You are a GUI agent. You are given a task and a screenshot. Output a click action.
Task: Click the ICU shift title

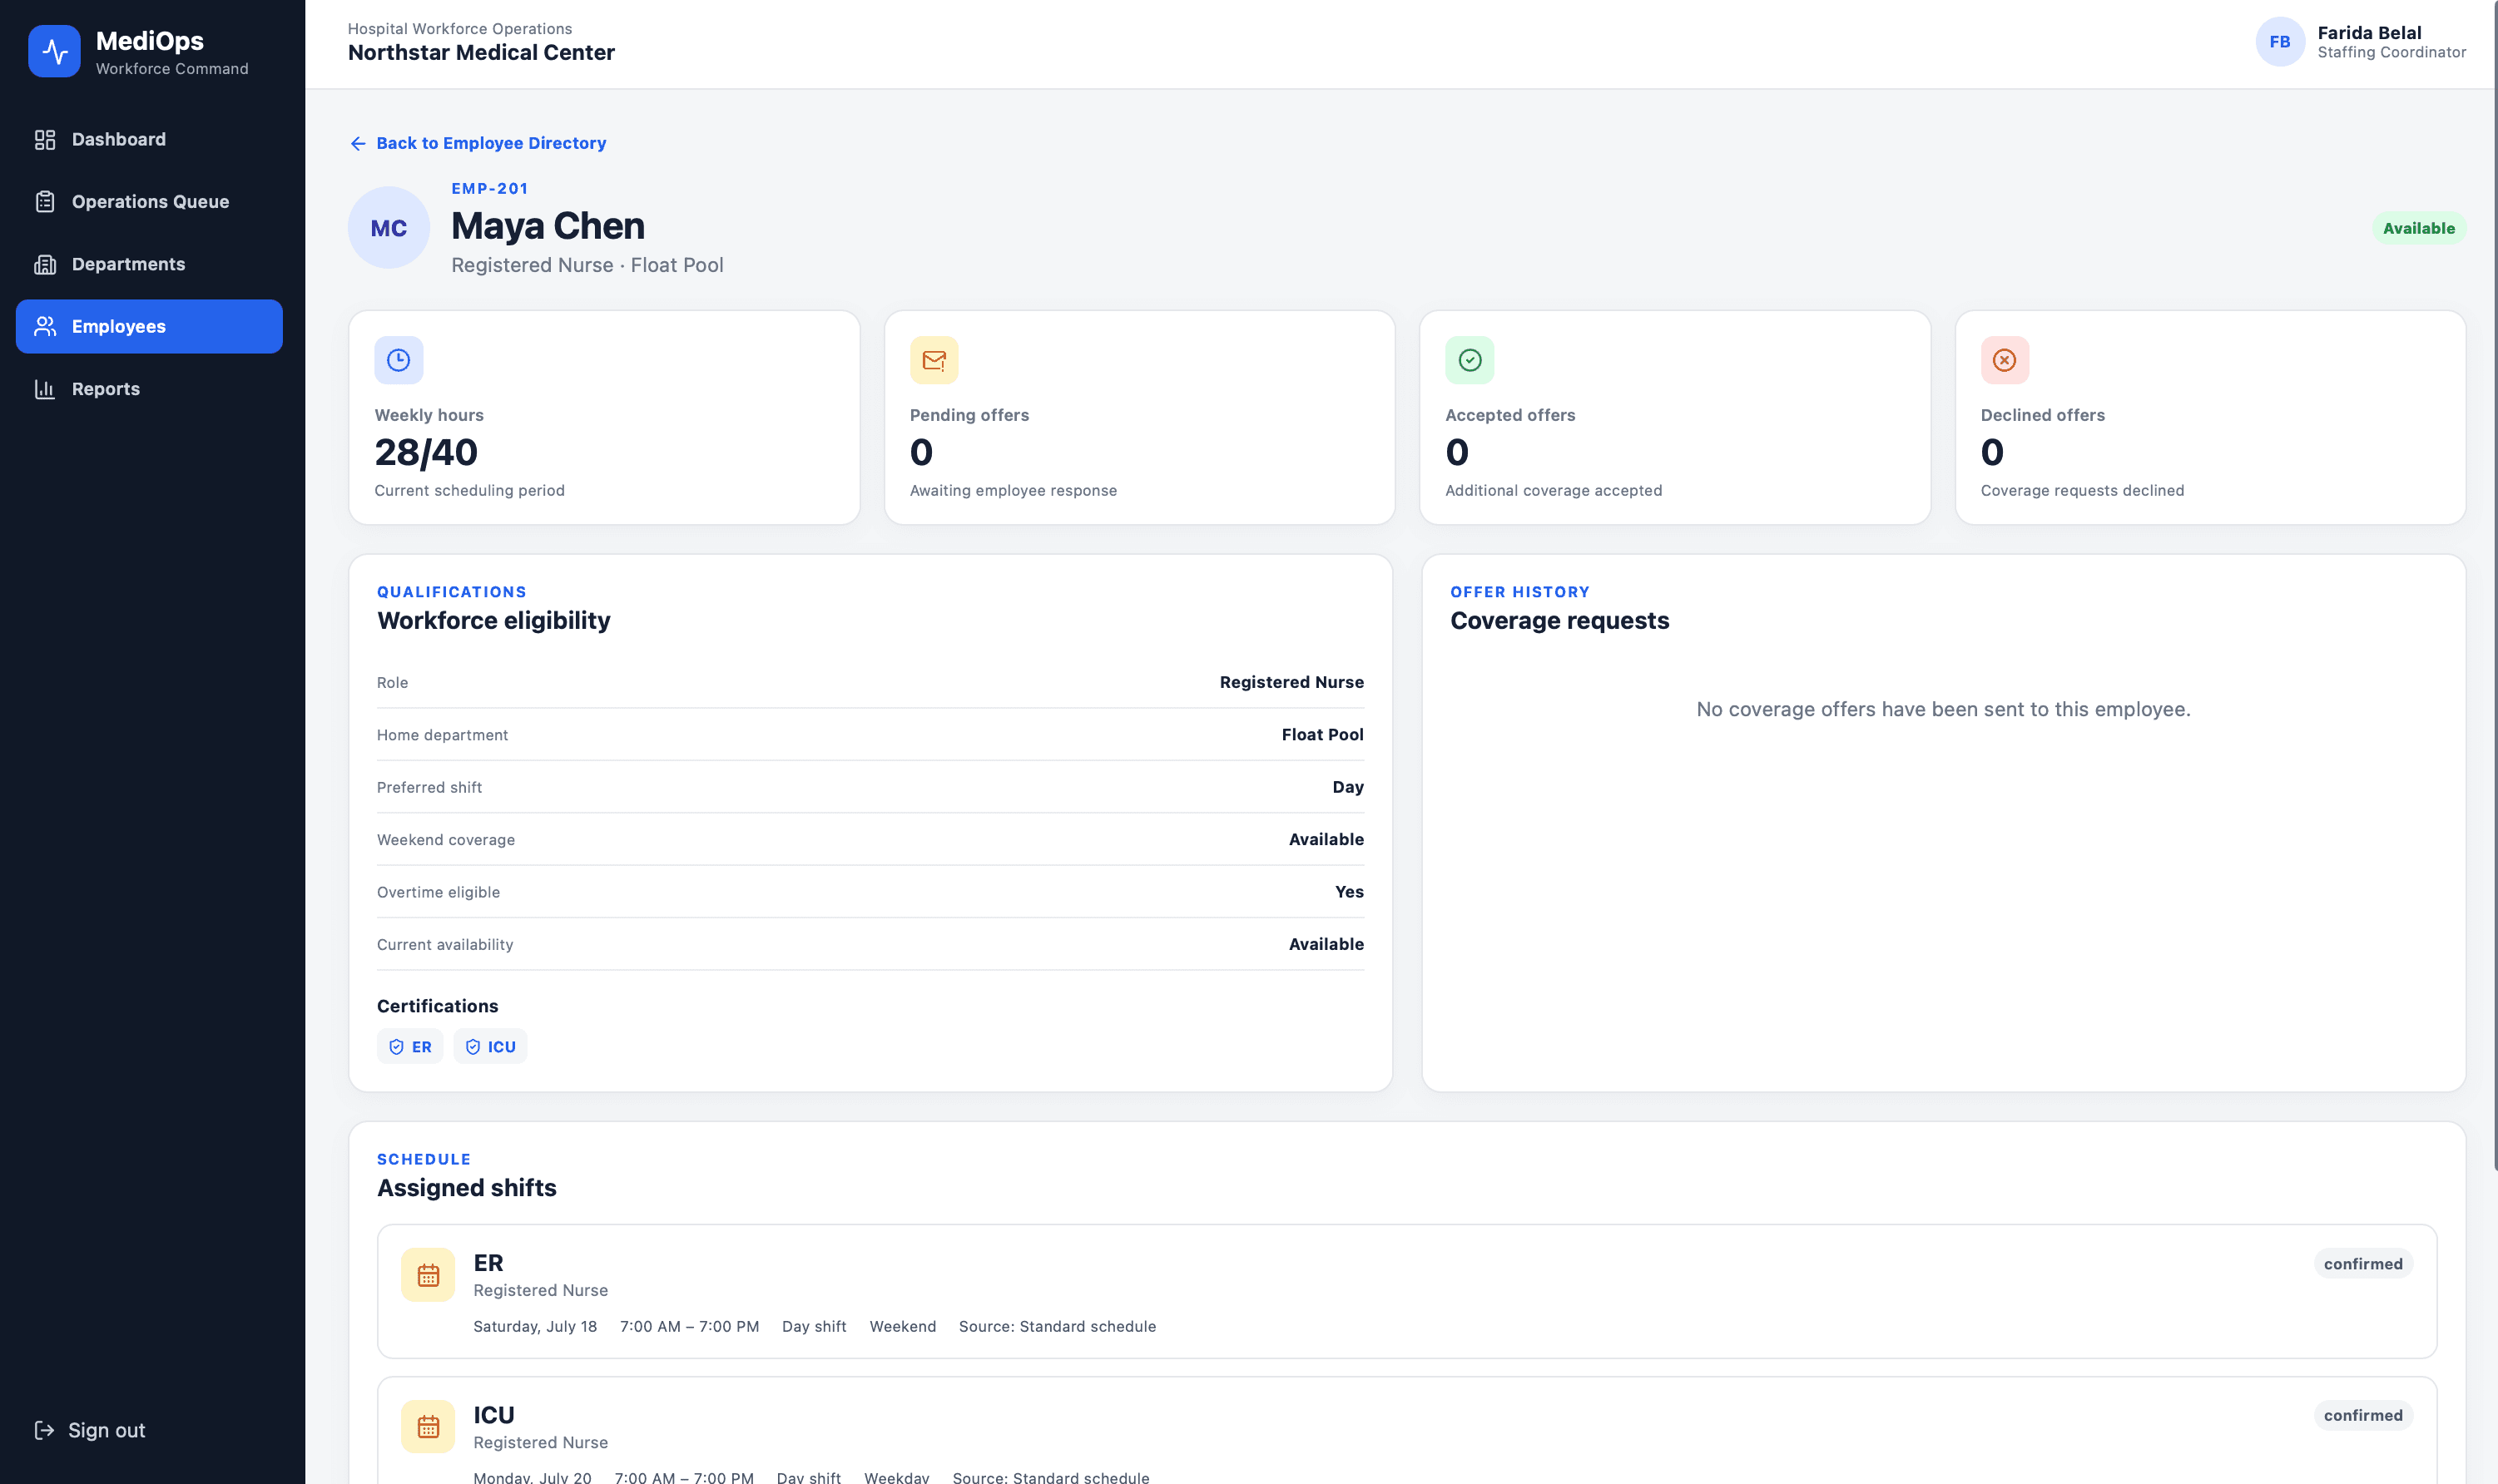pyautogui.click(x=494, y=1415)
